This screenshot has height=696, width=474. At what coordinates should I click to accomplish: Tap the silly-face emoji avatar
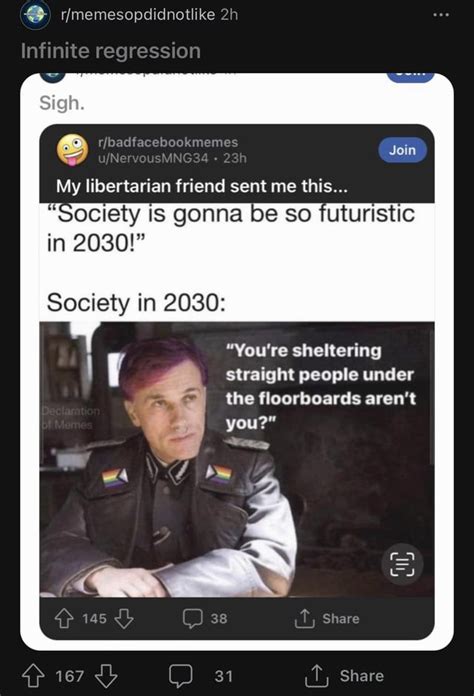(x=72, y=150)
